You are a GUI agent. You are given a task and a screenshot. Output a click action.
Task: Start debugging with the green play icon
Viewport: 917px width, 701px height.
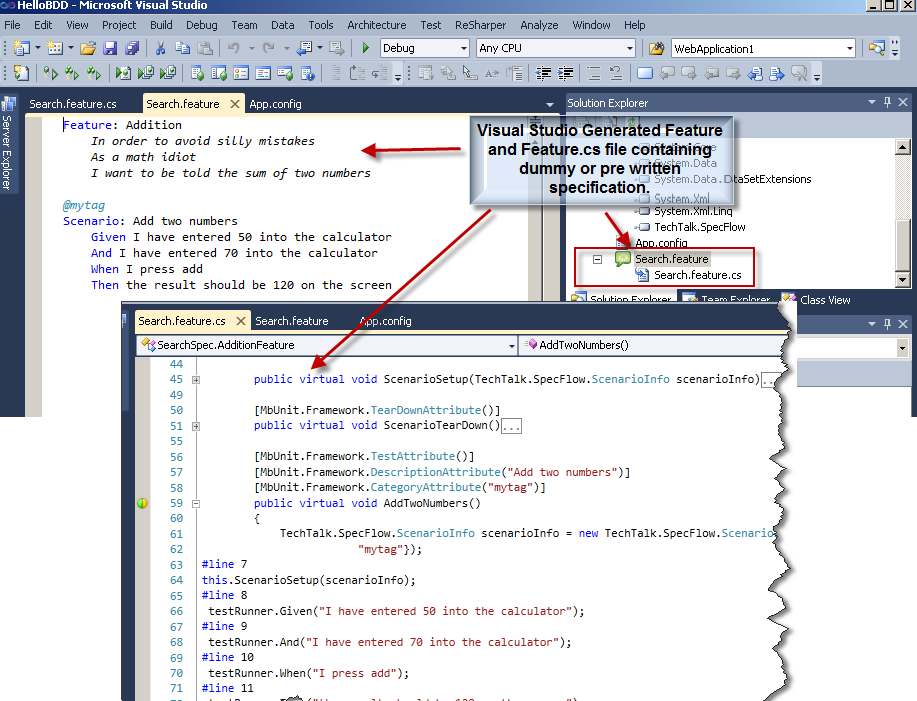(x=366, y=48)
